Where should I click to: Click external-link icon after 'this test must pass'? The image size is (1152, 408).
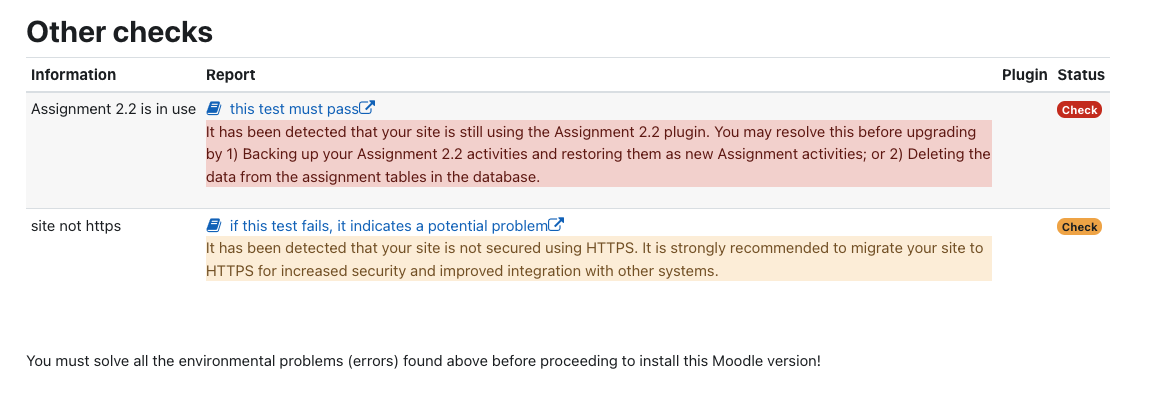click(x=367, y=108)
